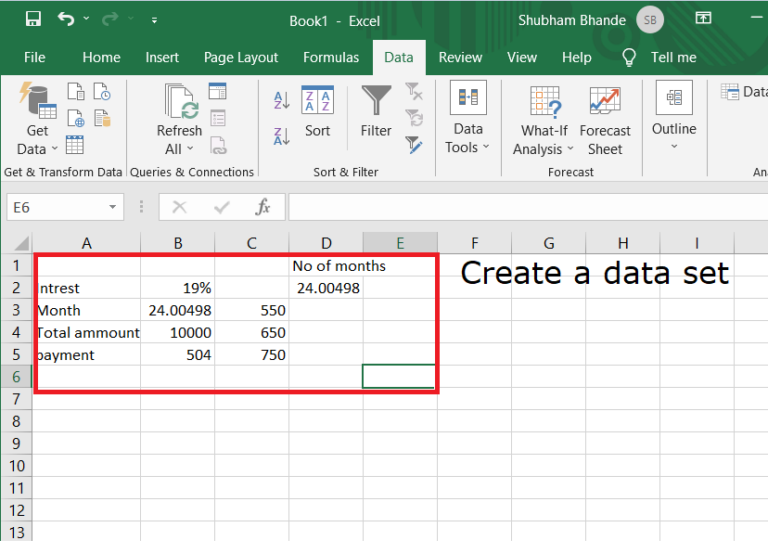Screen dimensions: 768x553
Task: Click the Forecast Sheet icon
Action: pos(605,121)
